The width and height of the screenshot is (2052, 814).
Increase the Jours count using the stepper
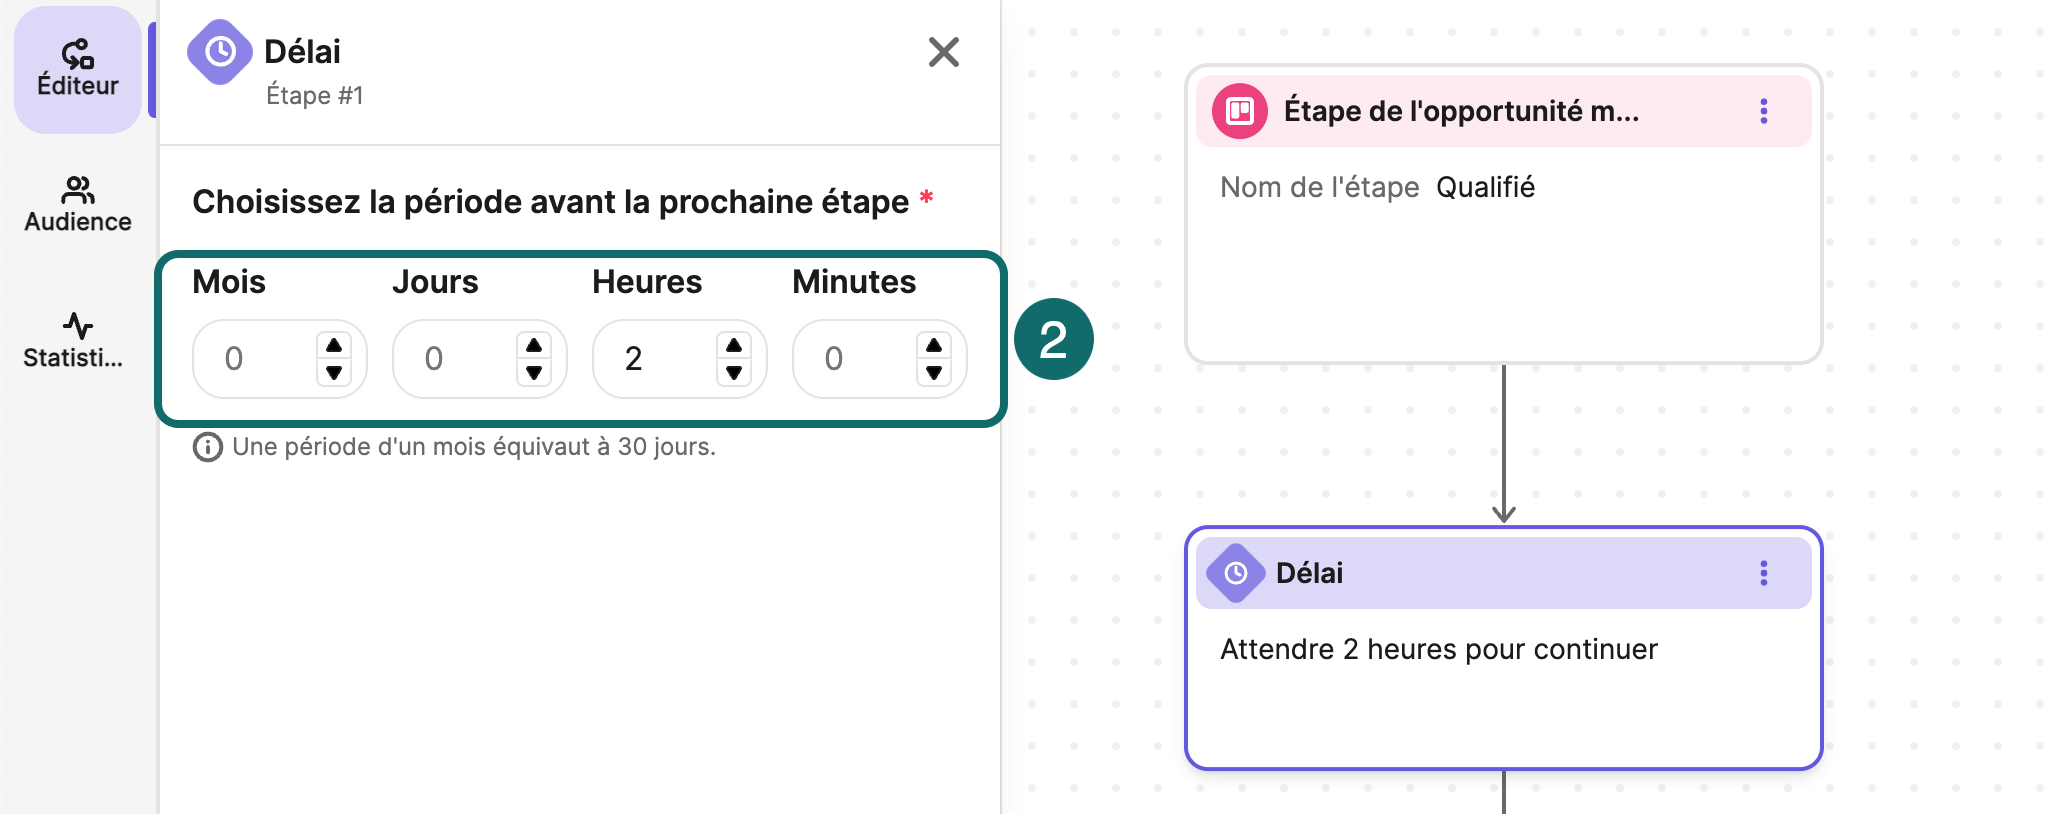[x=535, y=344]
